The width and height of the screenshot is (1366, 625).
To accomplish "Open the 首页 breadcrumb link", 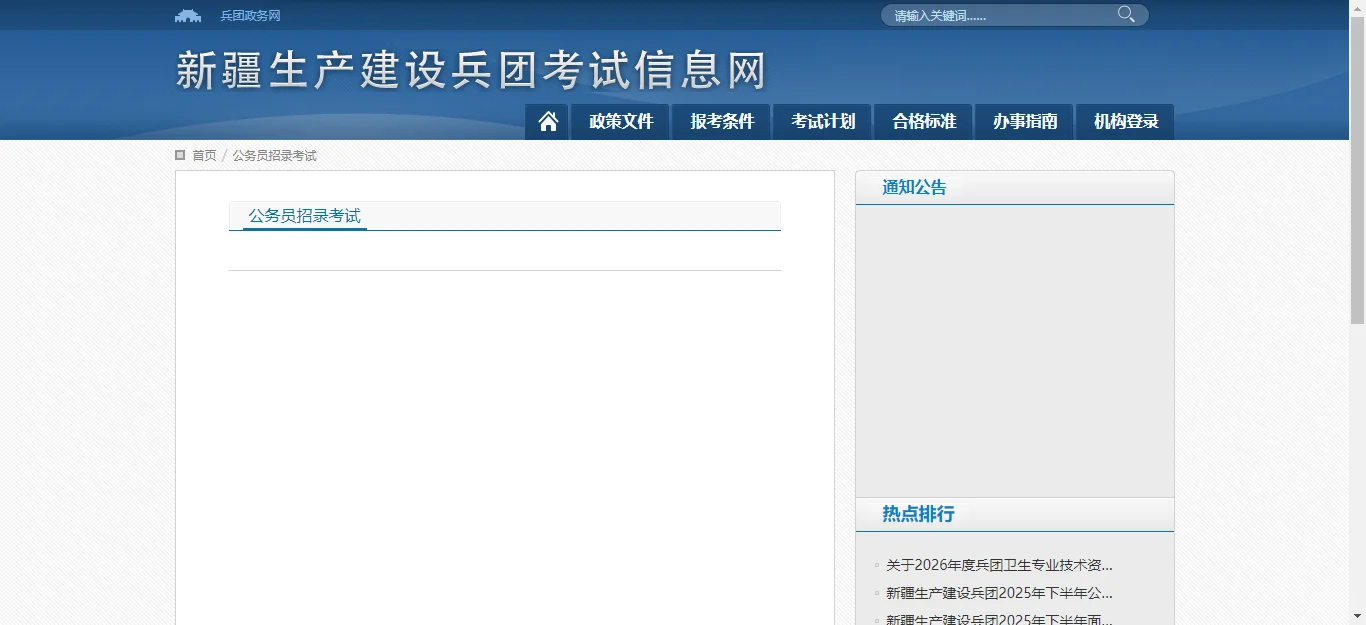I will click(204, 155).
